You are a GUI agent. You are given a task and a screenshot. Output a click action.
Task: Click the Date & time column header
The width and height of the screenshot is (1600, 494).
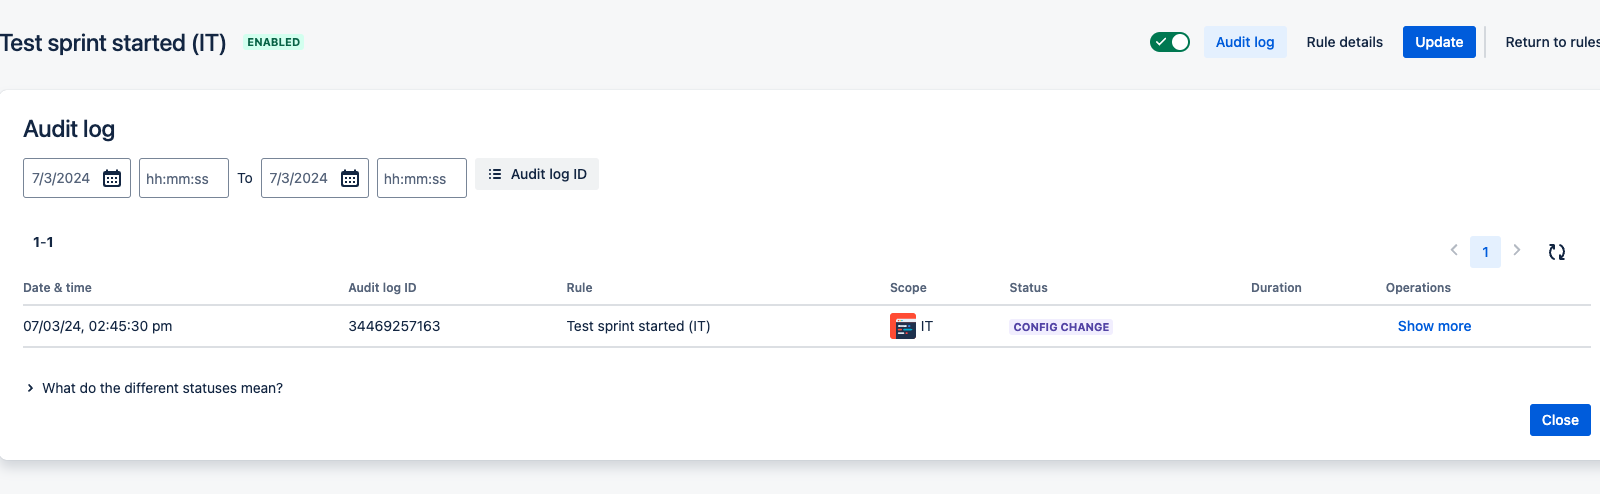coord(57,288)
